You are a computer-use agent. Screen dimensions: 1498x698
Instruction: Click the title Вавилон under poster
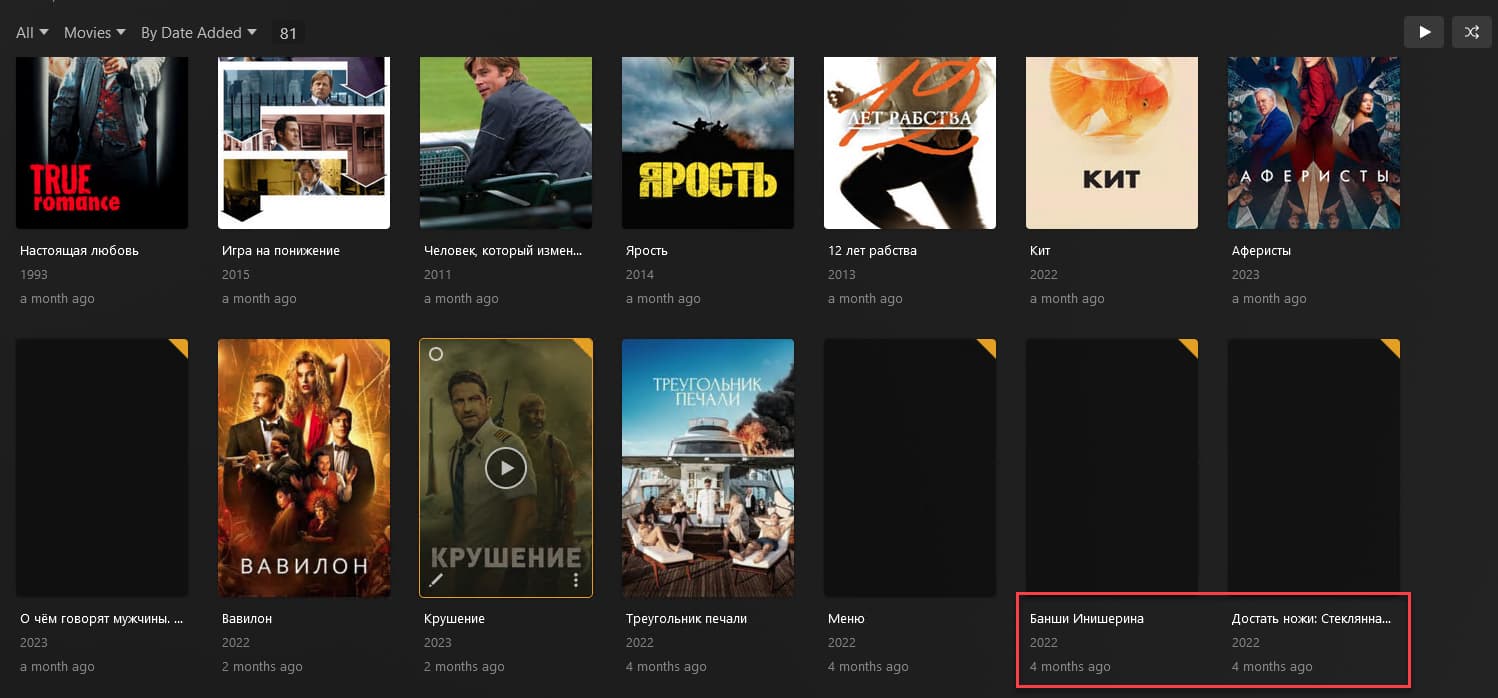pos(247,619)
